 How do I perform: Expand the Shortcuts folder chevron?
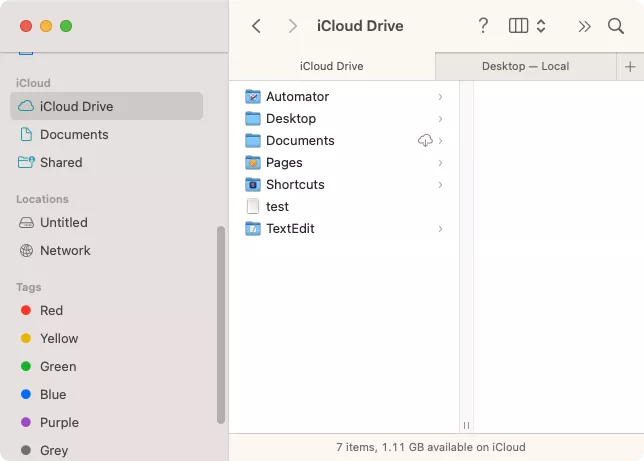click(440, 185)
